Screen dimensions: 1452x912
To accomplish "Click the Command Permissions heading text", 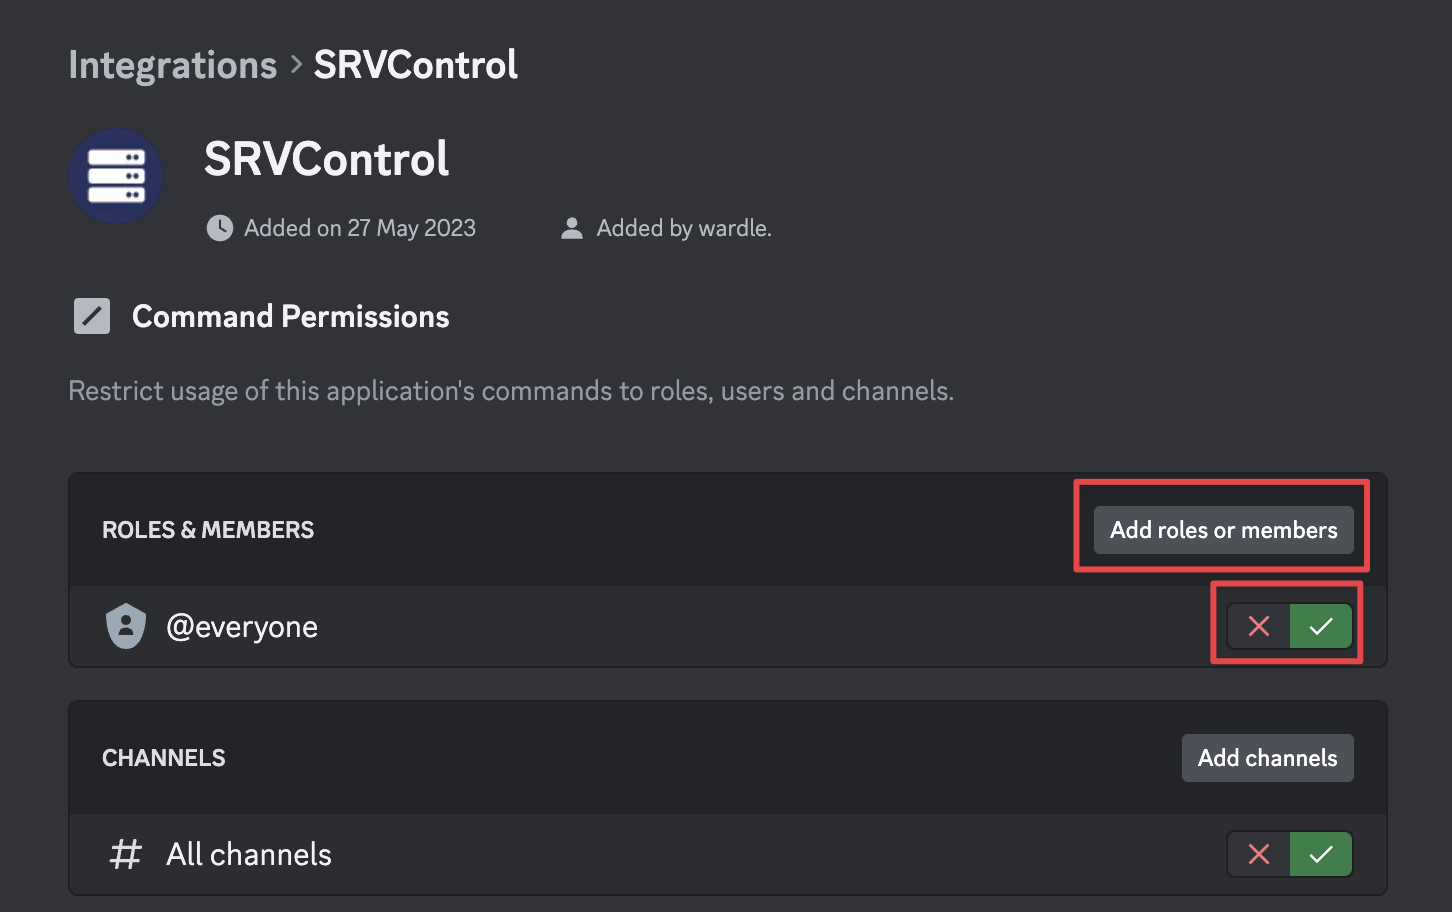I will tap(291, 316).
